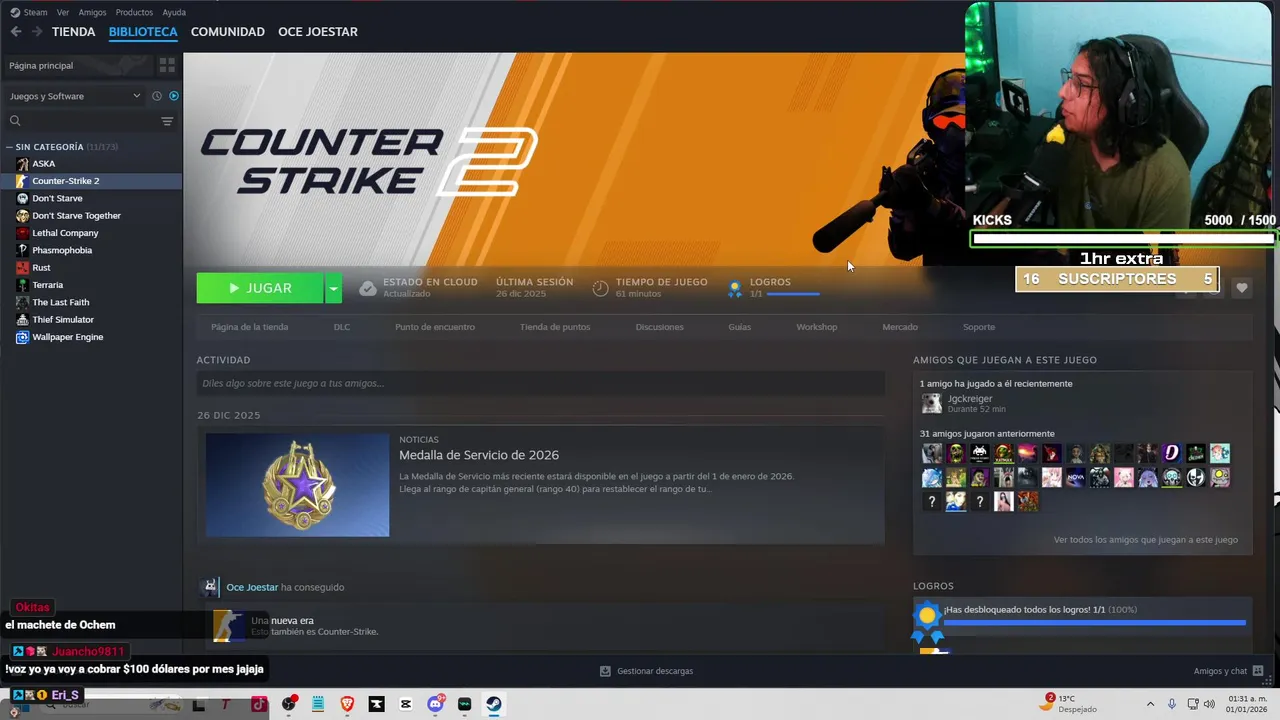Open the Ayuda menu

174,12
